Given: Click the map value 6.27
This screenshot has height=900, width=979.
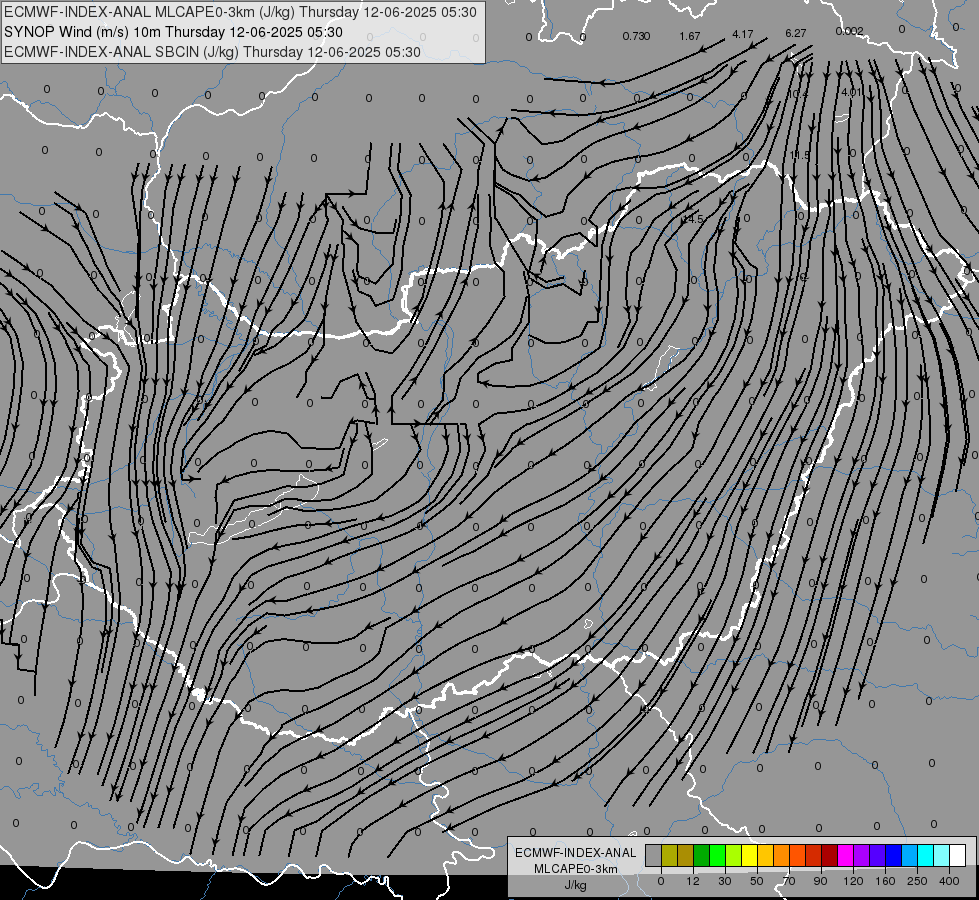Looking at the screenshot, I should point(795,33).
